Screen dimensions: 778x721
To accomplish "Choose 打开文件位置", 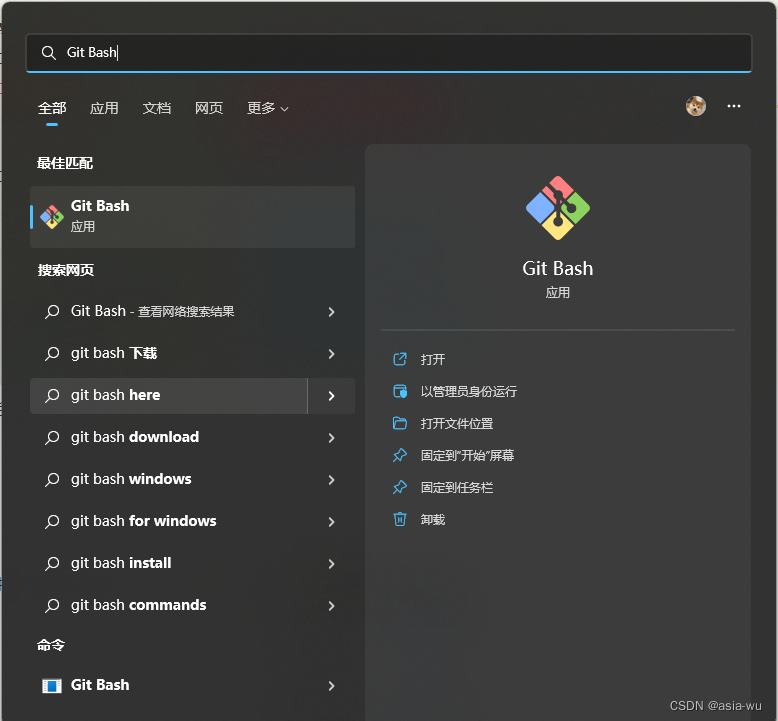I will coord(456,424).
